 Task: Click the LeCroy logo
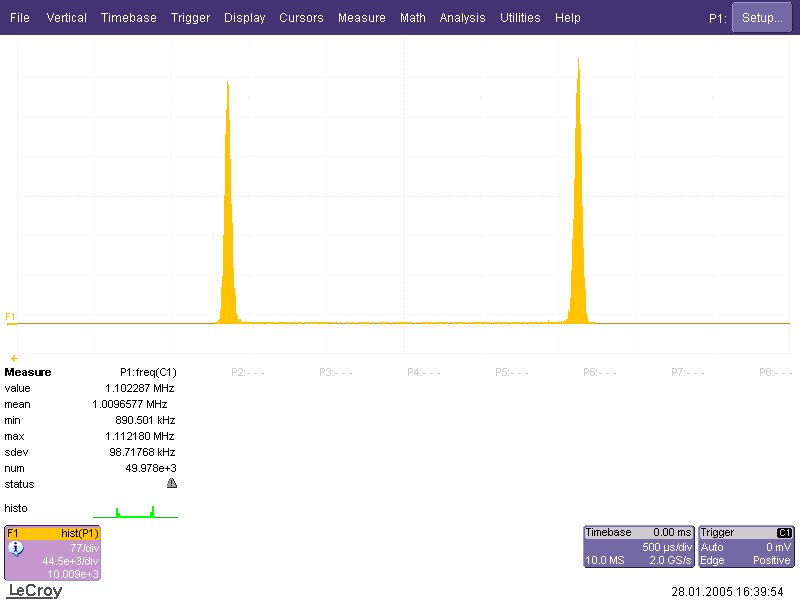coord(34,591)
